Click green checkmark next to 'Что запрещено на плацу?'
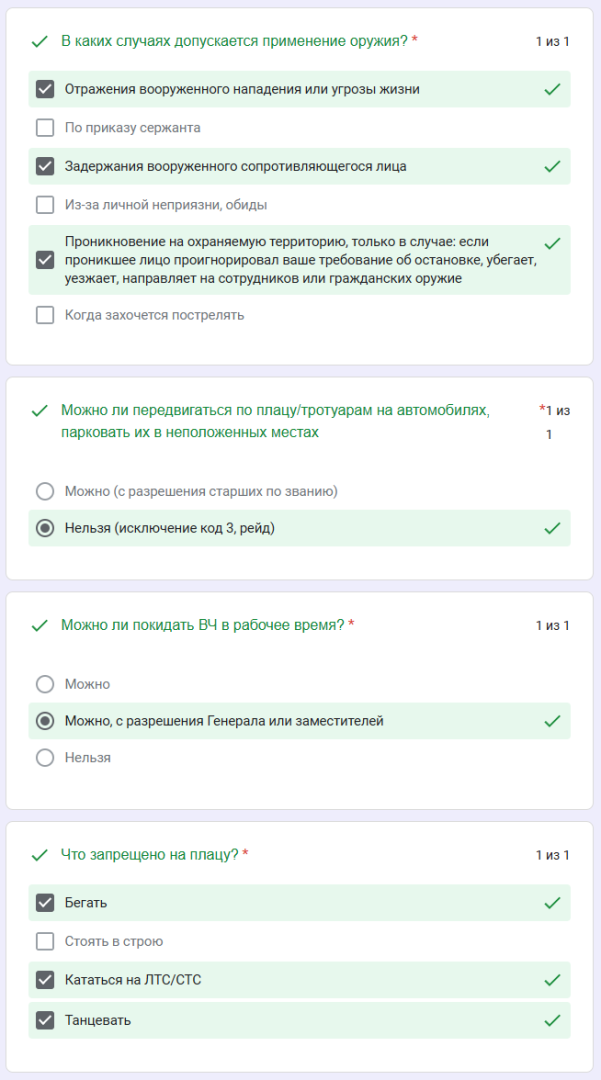Screen dimensions: 601x1080 click(40, 855)
